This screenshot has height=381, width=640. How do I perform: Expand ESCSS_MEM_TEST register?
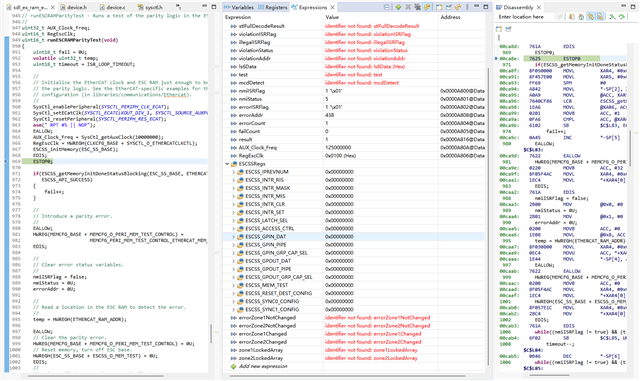tap(233, 285)
